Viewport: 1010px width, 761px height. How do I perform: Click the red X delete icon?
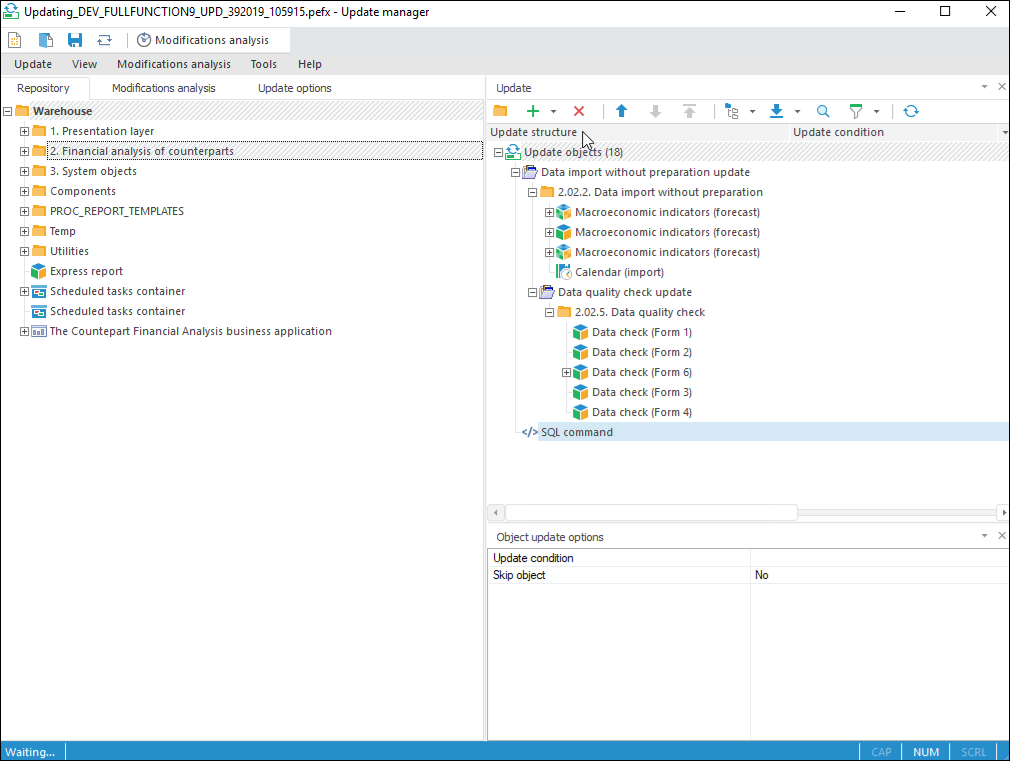tap(578, 111)
